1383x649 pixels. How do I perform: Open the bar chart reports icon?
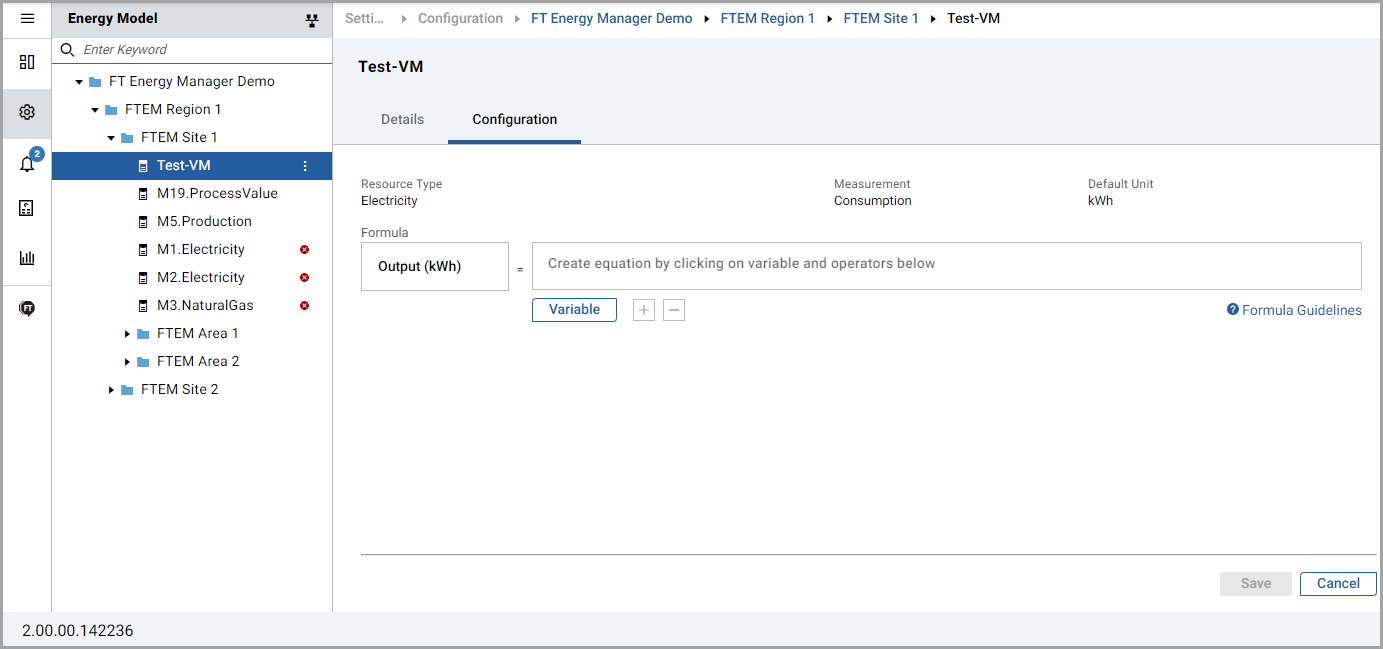[27, 258]
